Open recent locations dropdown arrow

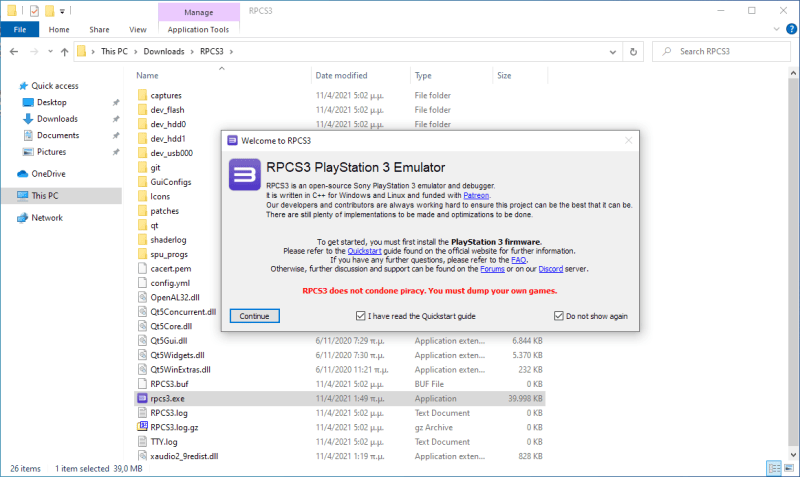[50, 52]
